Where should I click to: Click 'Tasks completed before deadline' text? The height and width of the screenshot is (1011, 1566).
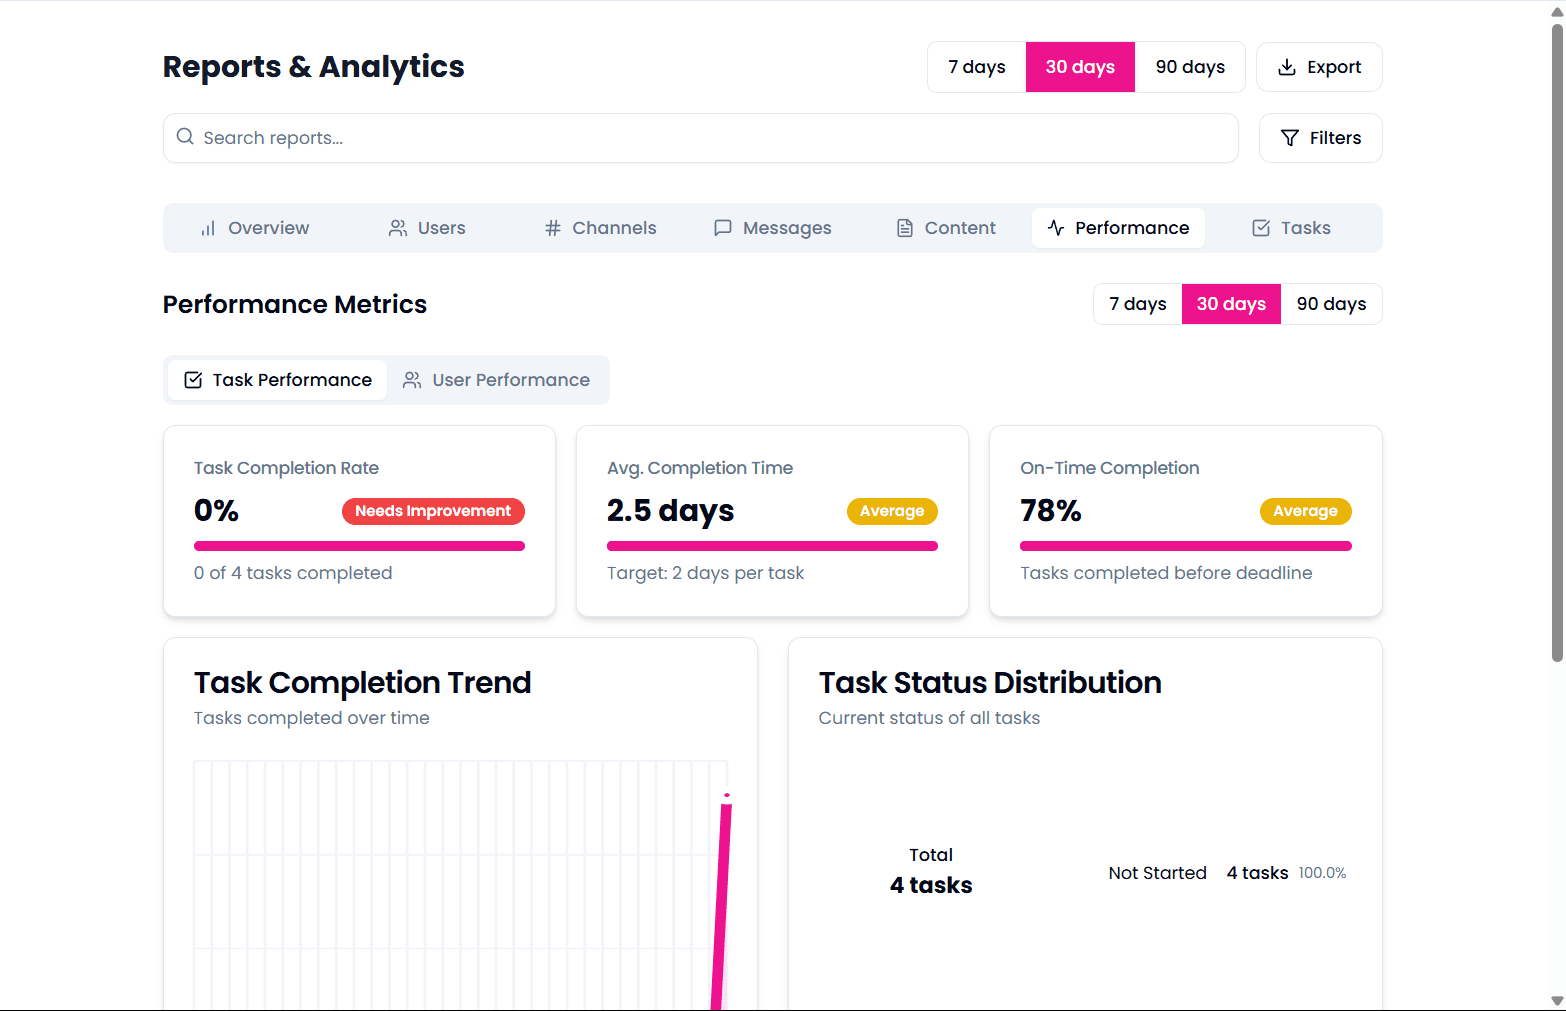[1166, 573]
